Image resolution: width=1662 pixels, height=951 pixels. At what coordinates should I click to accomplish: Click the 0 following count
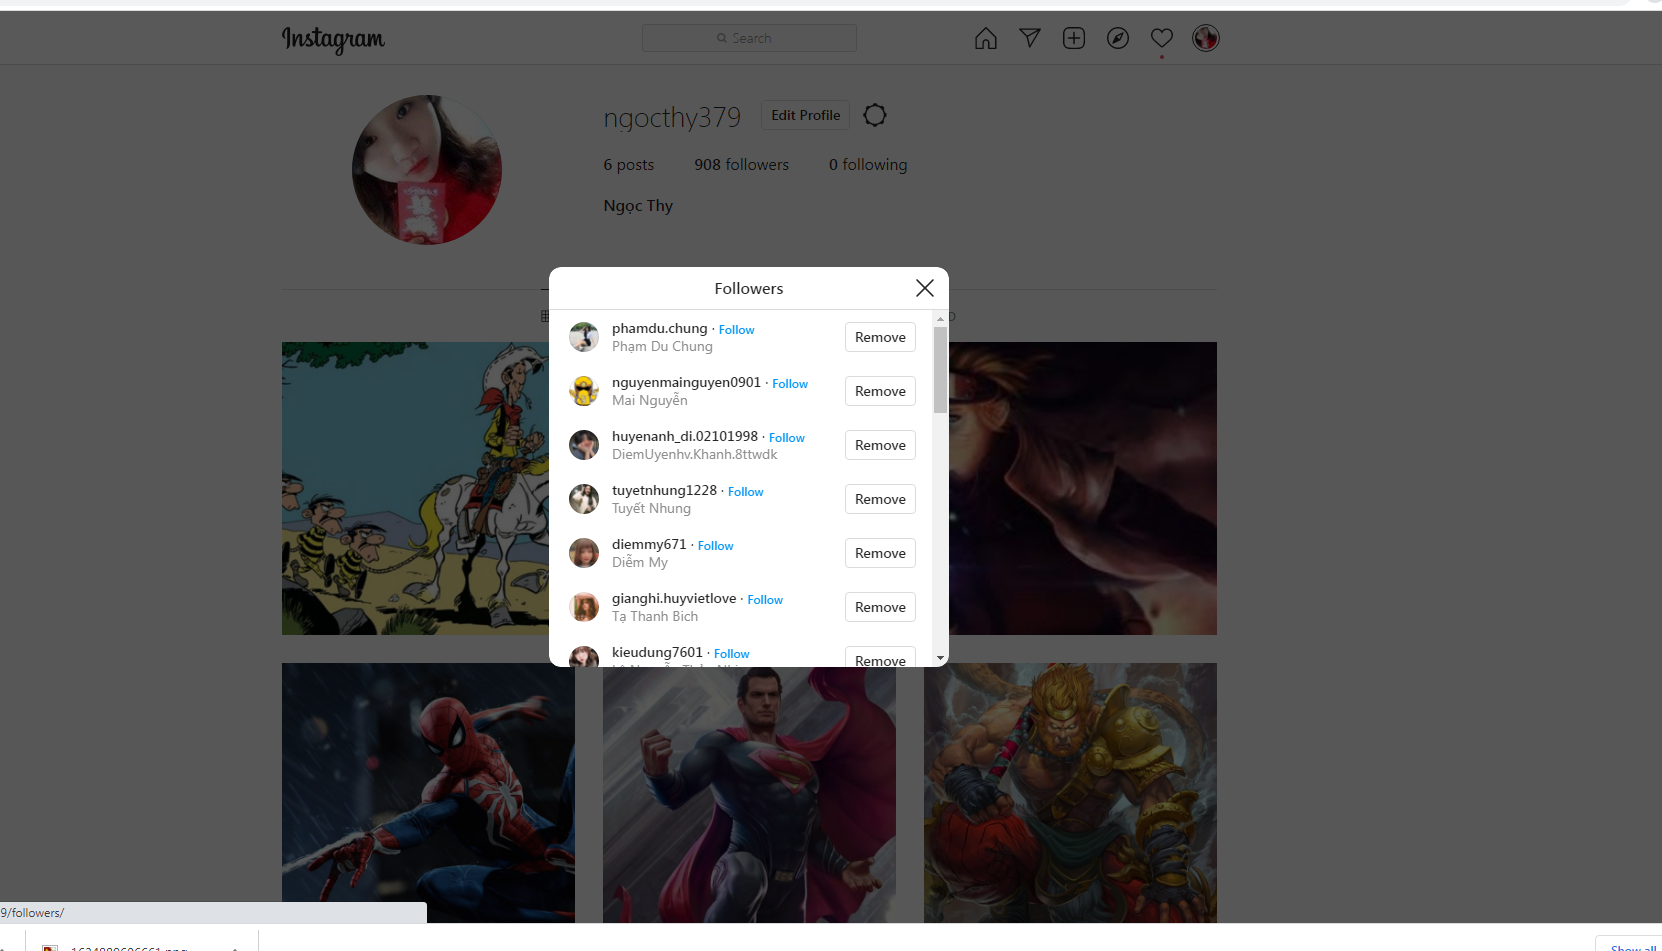tap(868, 165)
